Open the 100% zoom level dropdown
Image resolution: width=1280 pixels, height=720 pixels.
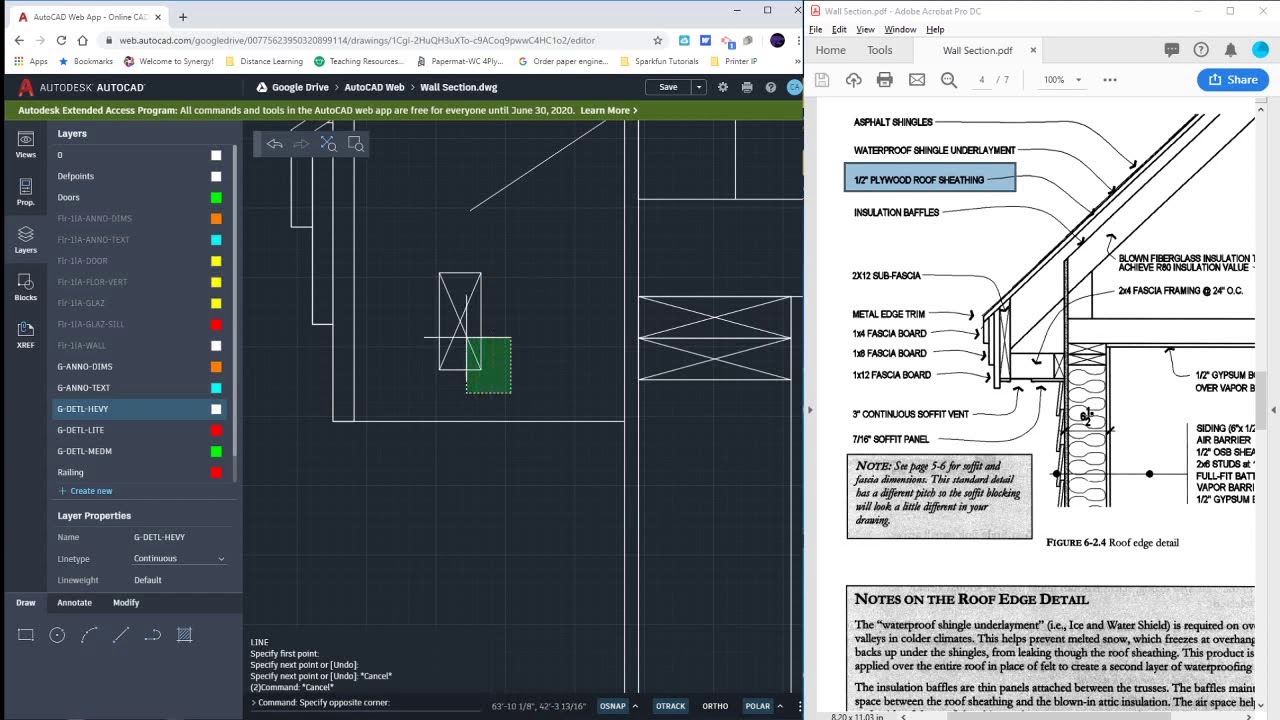[1063, 80]
